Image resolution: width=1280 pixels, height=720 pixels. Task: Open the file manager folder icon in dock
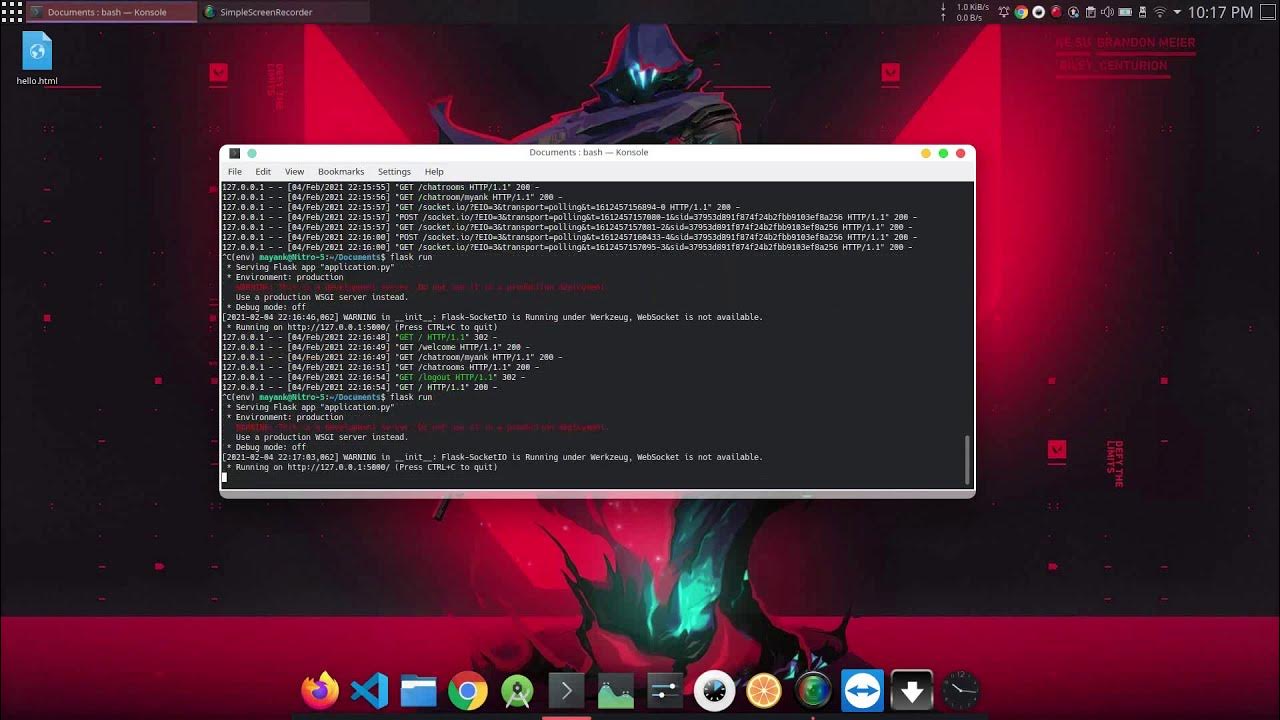point(418,690)
